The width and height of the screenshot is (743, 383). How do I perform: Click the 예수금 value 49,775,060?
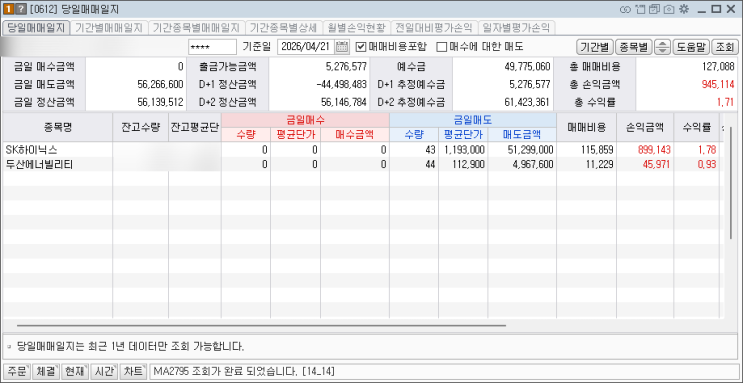528,66
